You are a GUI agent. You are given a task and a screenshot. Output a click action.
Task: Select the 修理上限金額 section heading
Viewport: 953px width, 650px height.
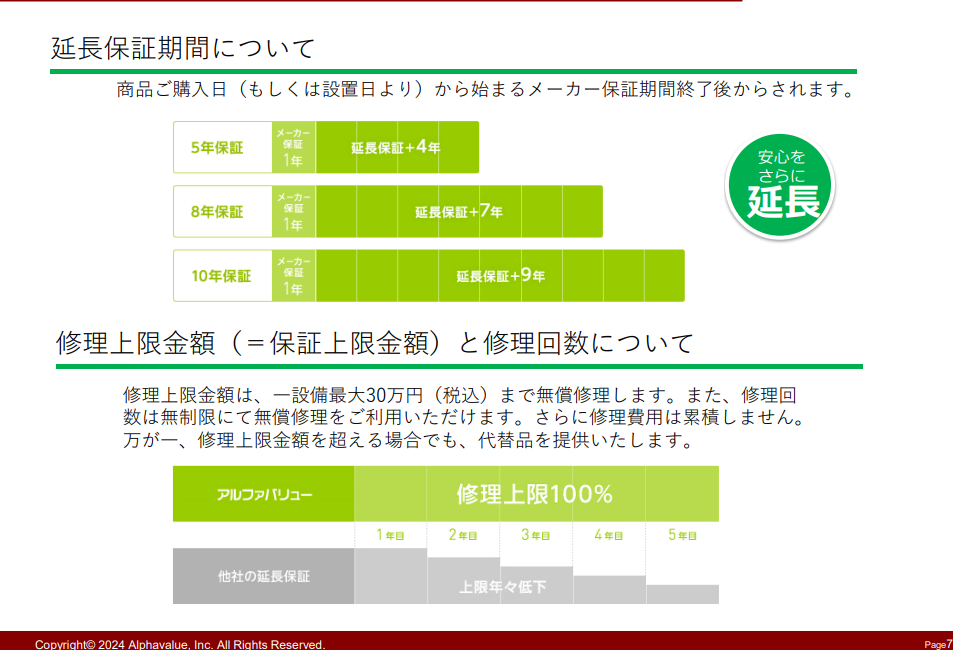coord(374,344)
